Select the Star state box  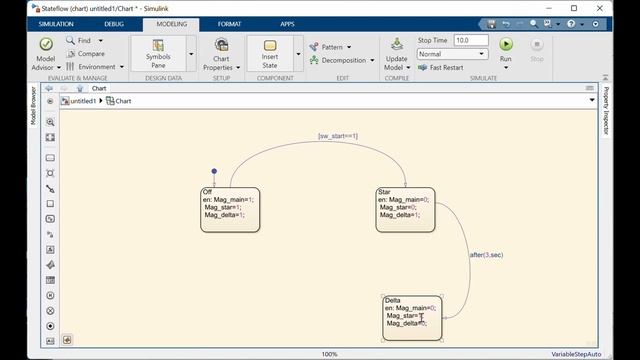click(x=405, y=210)
